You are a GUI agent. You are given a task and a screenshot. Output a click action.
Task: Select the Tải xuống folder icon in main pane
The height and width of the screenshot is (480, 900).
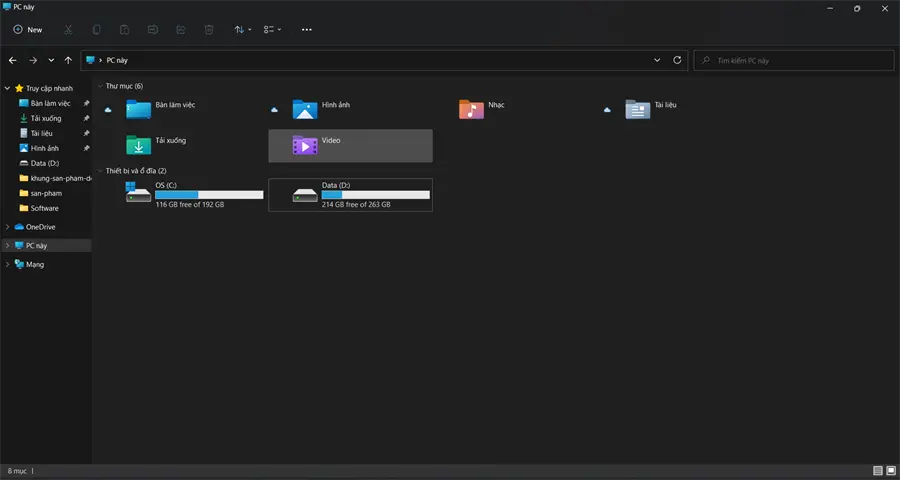click(x=138, y=145)
